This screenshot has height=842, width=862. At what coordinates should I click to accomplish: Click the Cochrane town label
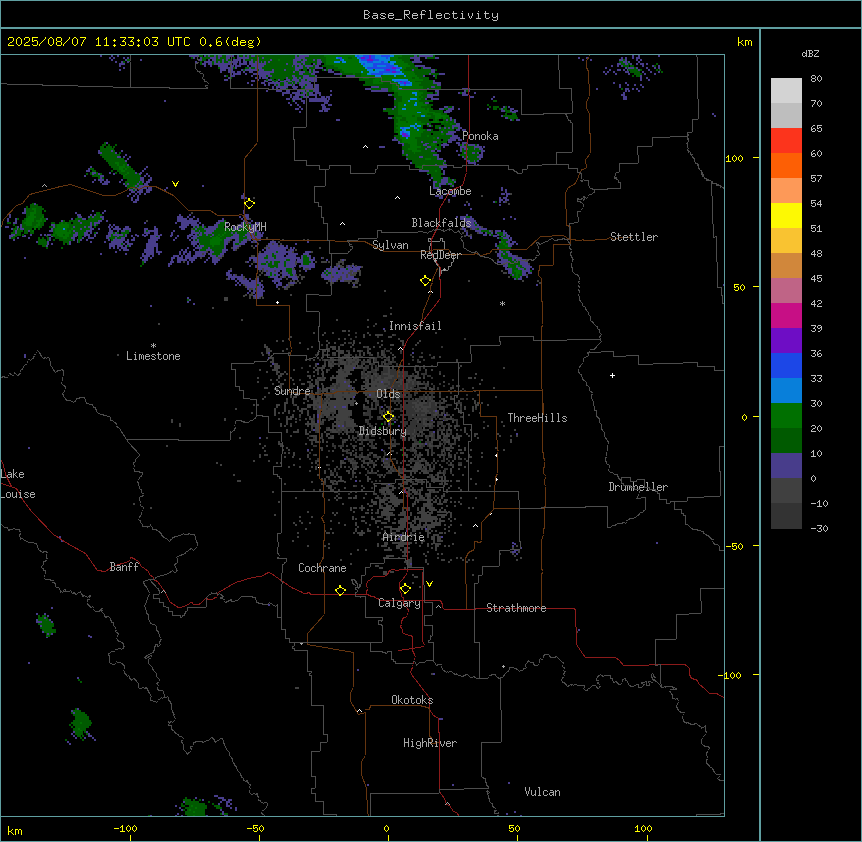click(322, 568)
